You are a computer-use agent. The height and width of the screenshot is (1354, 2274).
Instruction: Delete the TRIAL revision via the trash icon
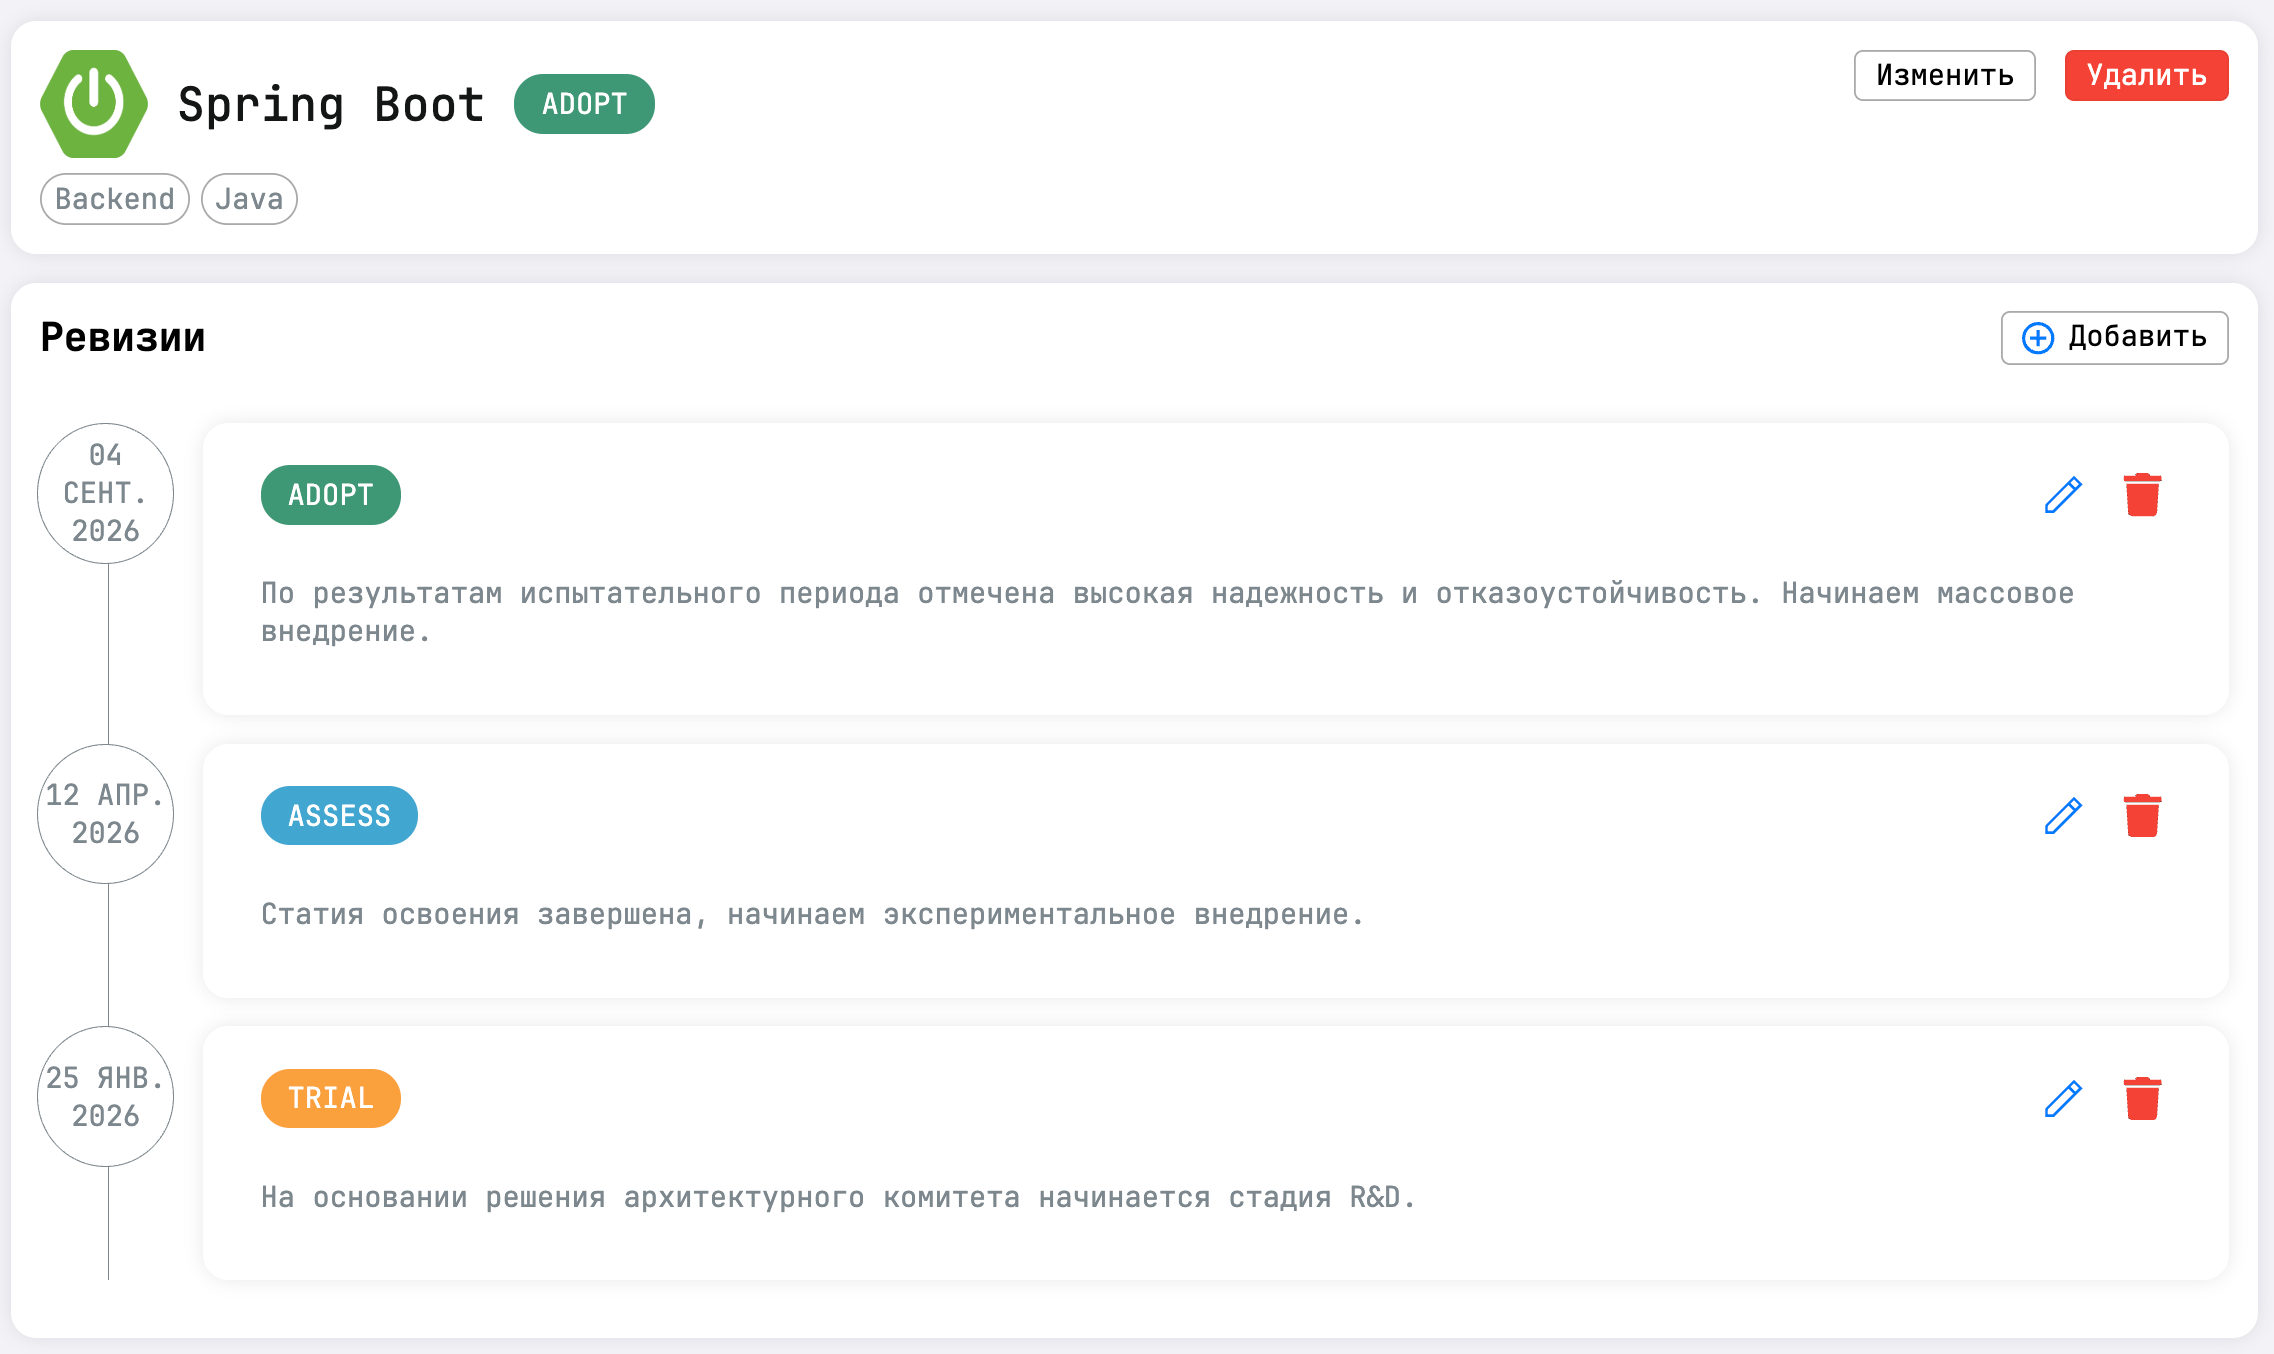click(x=2142, y=1099)
